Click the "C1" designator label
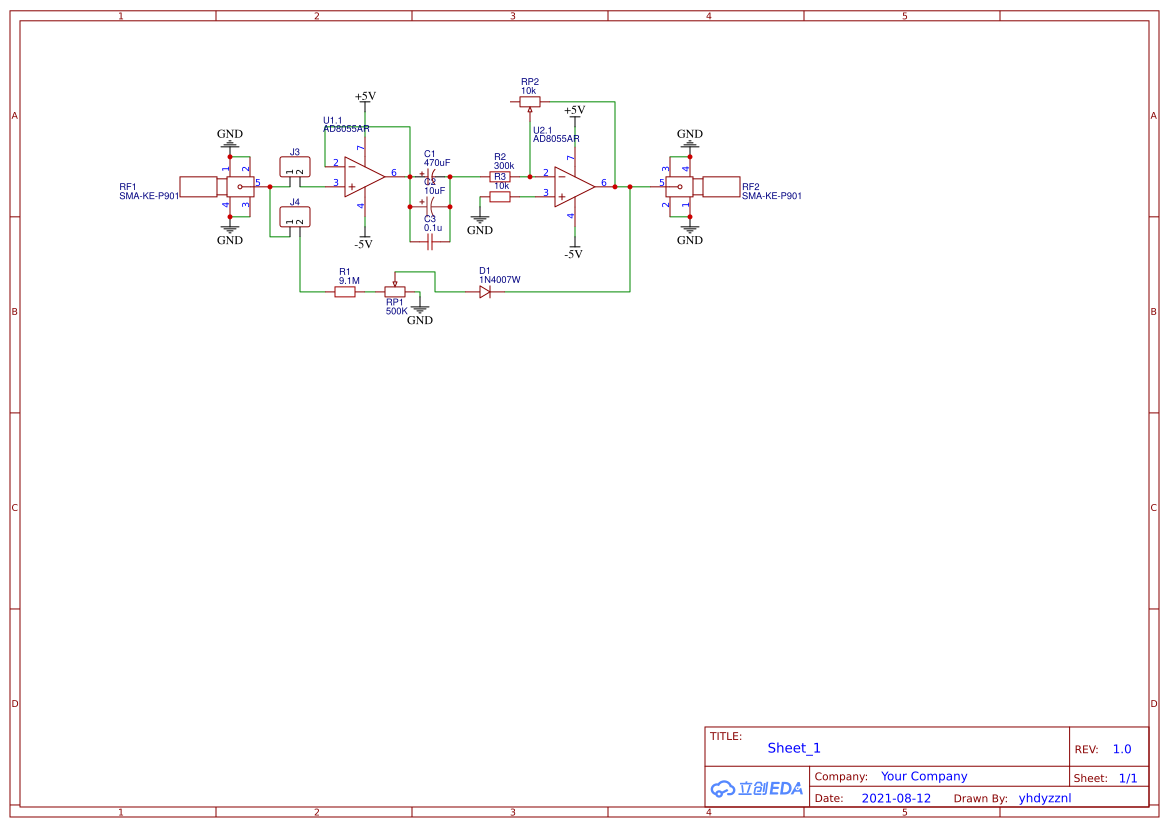The image size is (1169, 827). point(429,154)
